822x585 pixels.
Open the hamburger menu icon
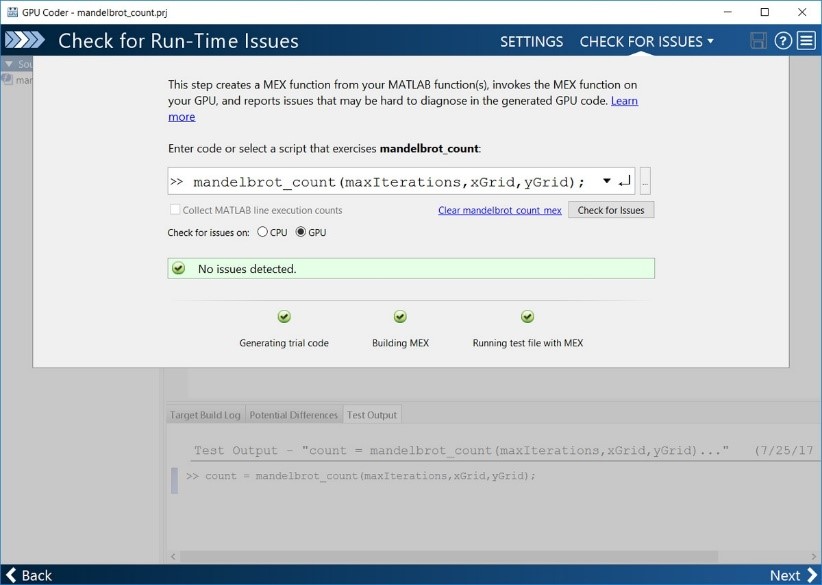click(806, 41)
